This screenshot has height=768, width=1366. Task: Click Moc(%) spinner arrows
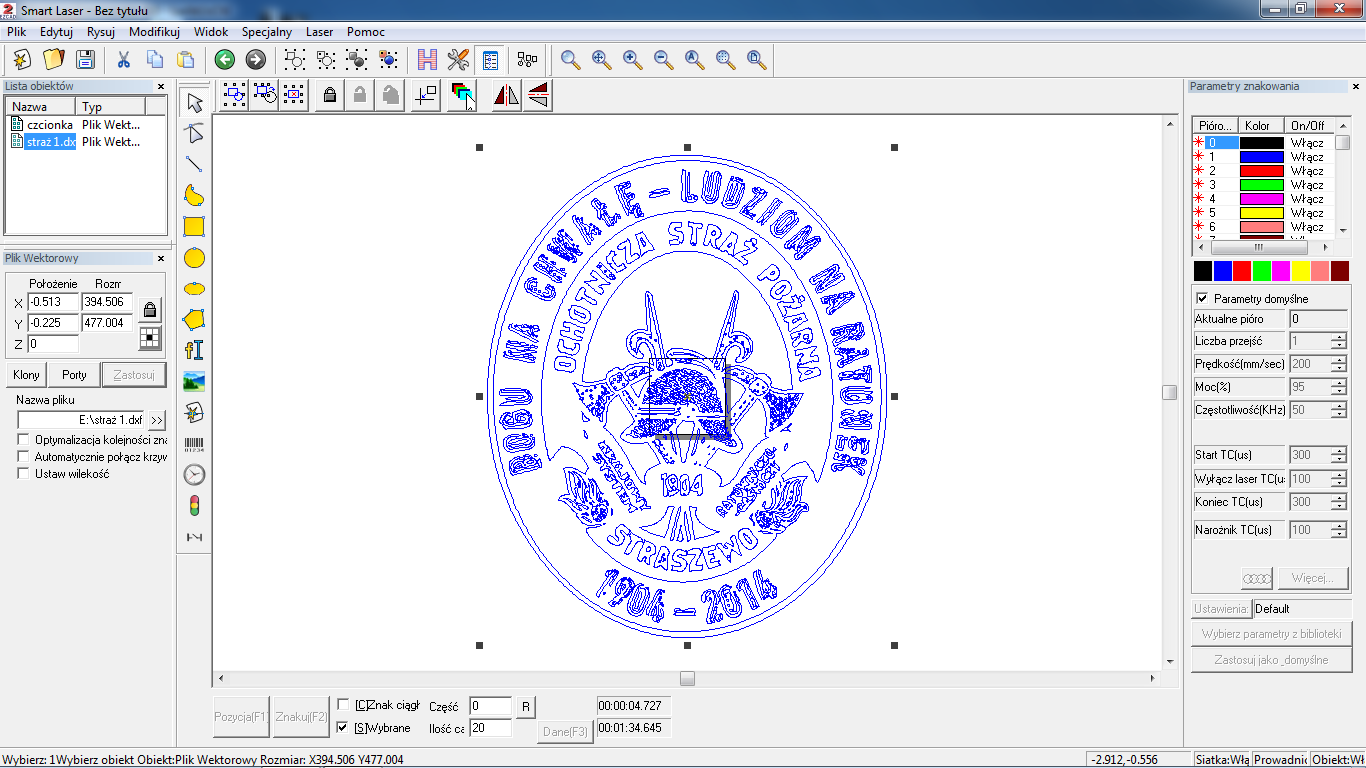tap(1339, 387)
